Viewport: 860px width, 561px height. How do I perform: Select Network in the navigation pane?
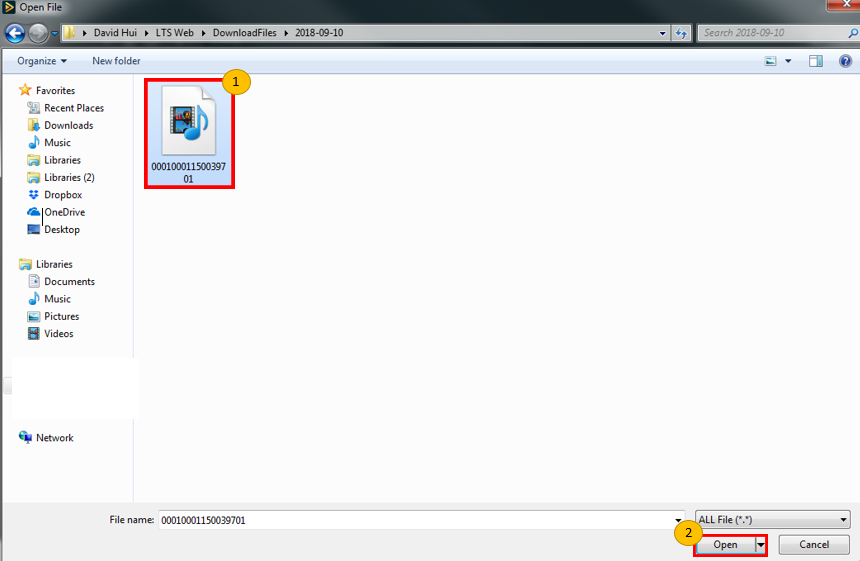(55, 438)
